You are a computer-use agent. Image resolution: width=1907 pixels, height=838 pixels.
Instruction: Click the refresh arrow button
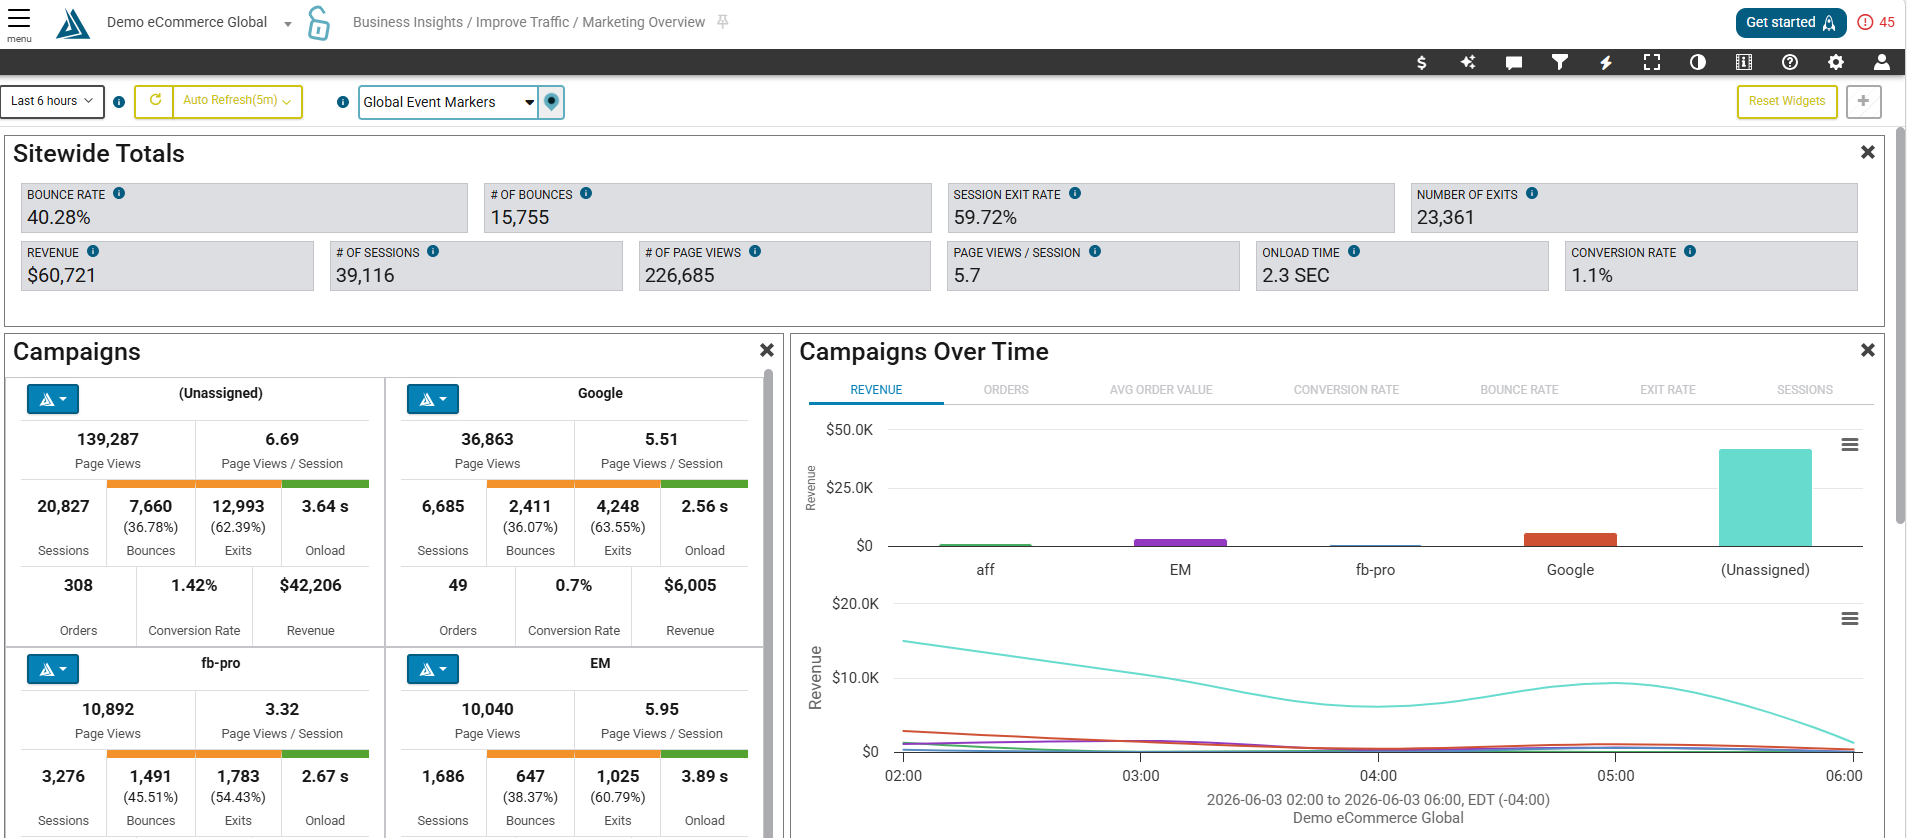coord(155,100)
